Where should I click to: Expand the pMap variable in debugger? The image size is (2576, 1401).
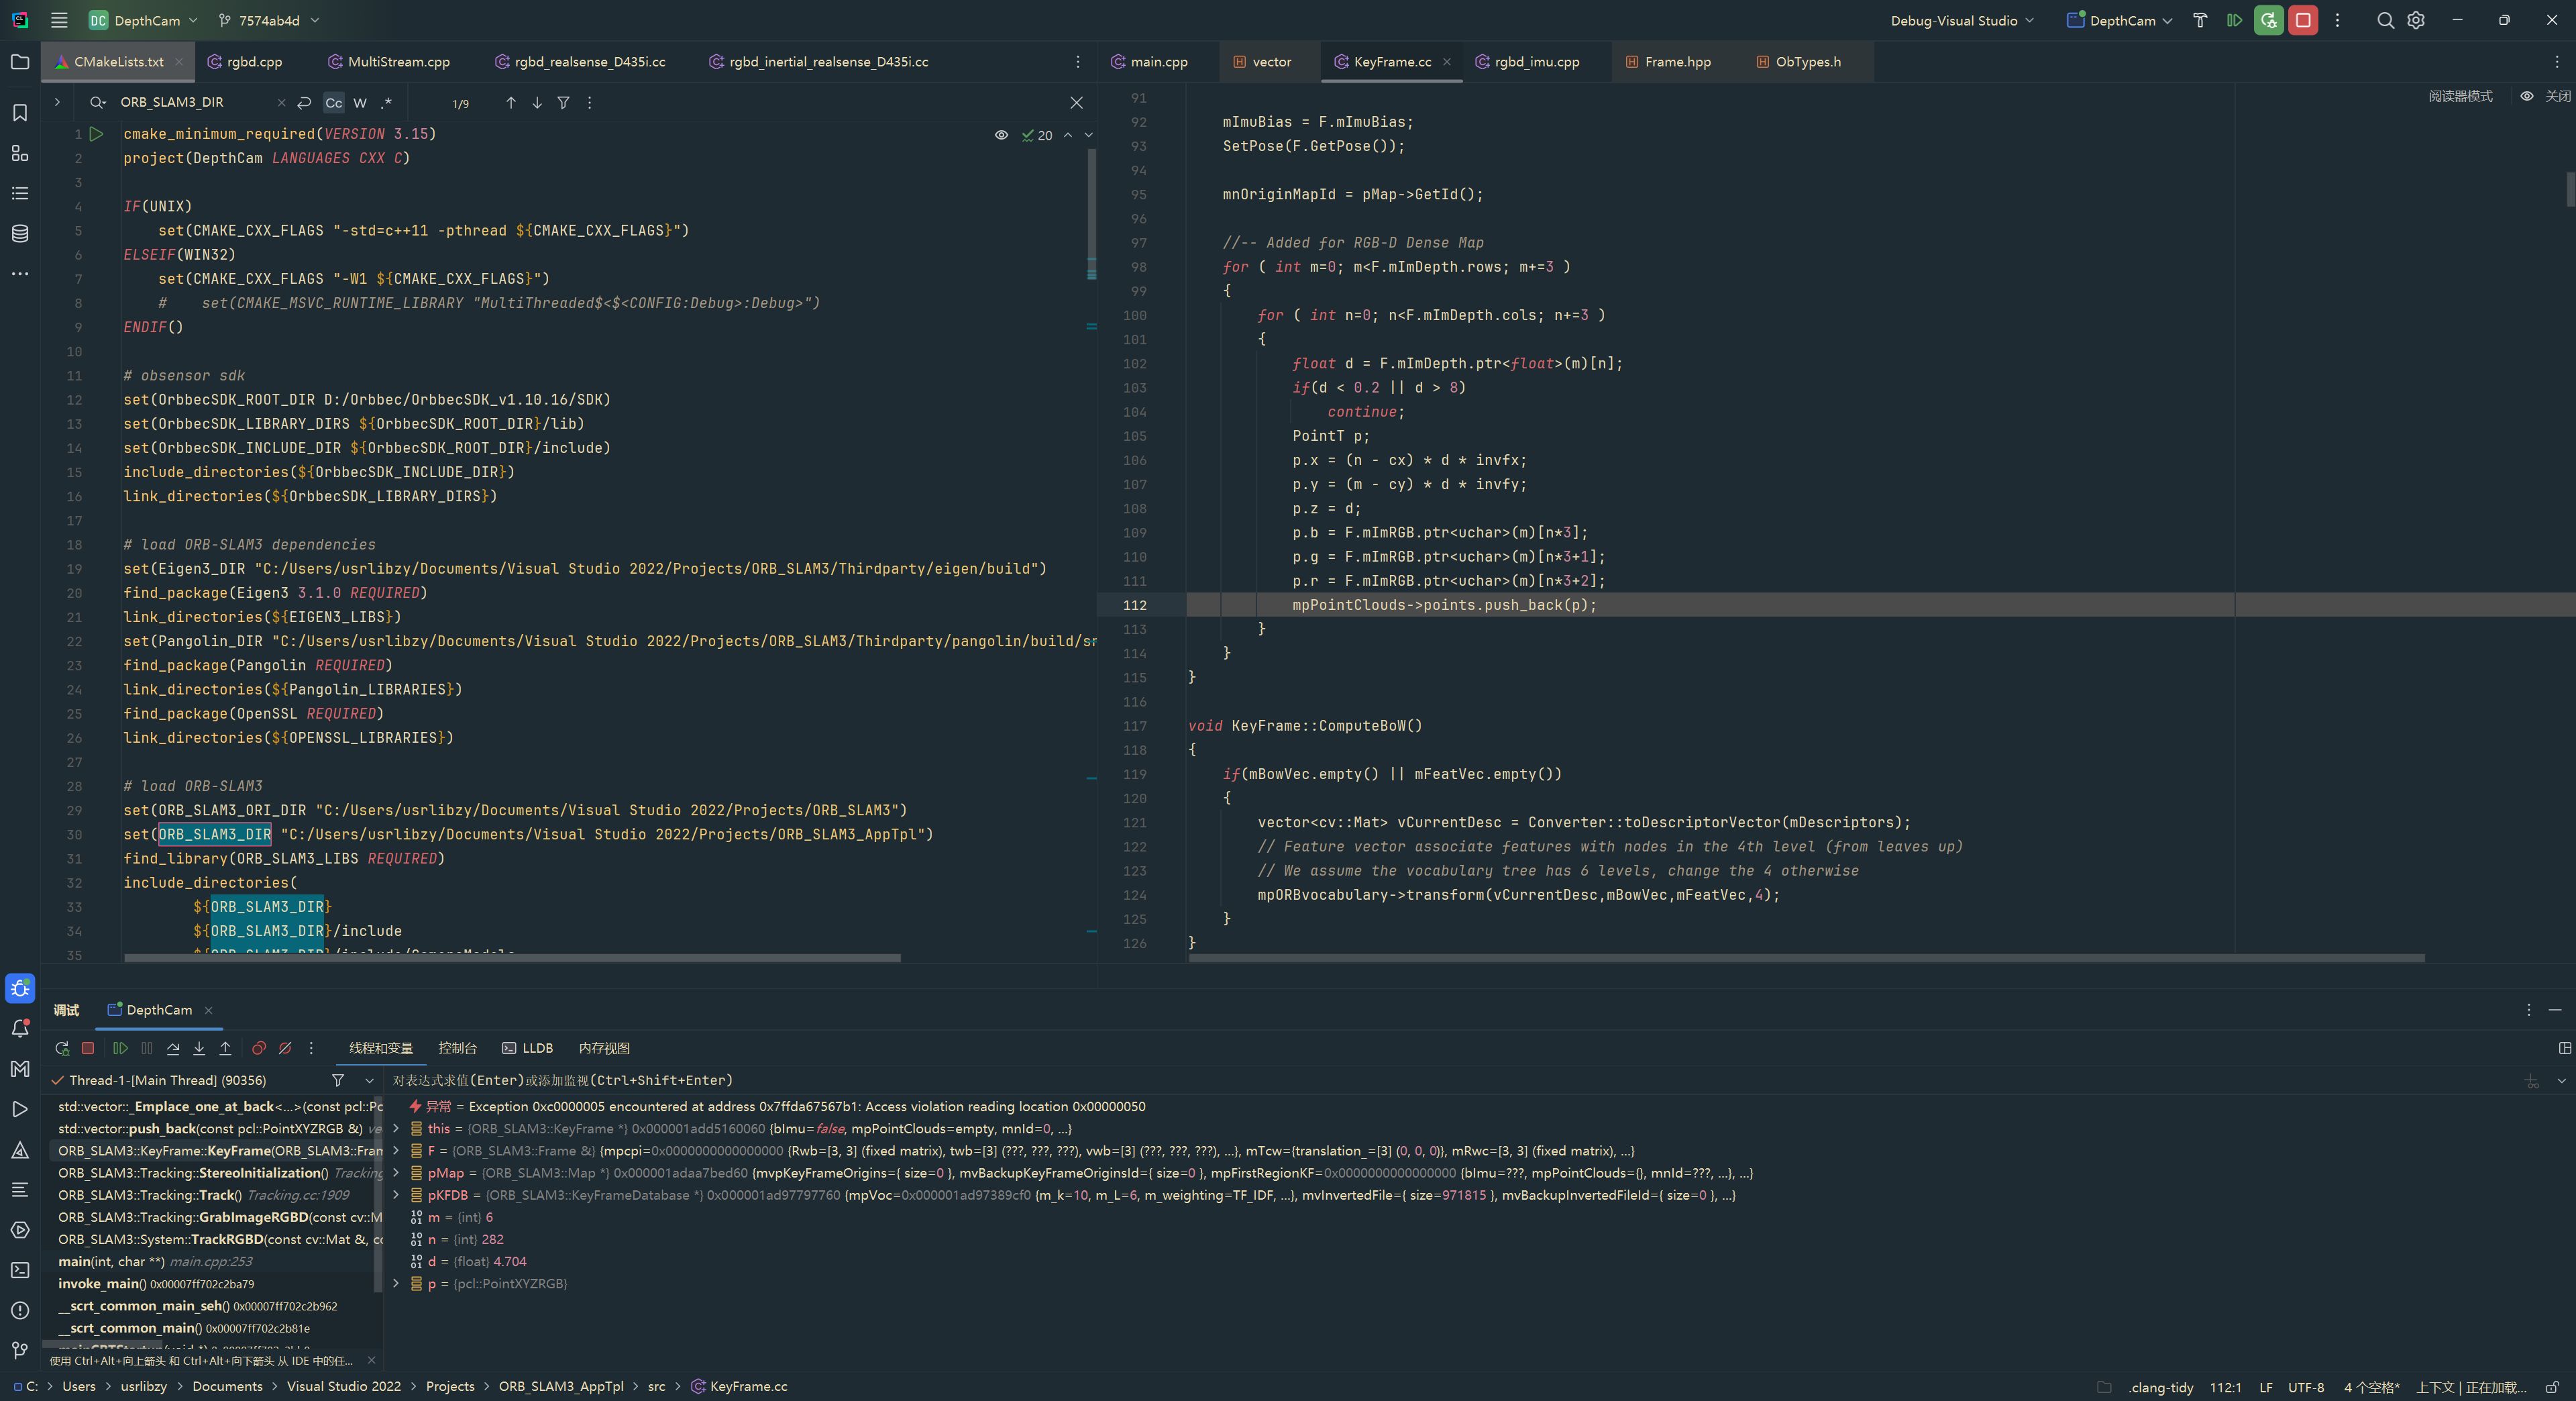pyautogui.click(x=396, y=1173)
